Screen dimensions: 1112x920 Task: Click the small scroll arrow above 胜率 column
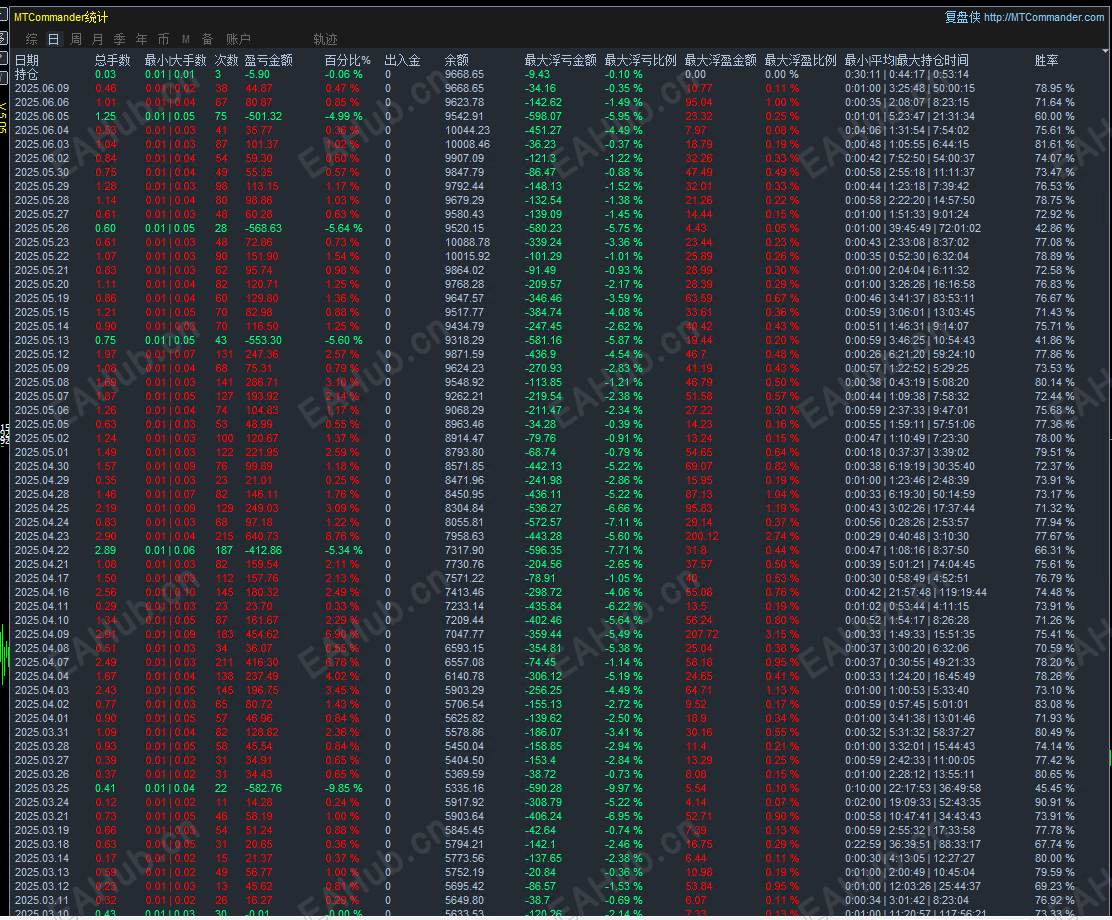(x=1105, y=51)
